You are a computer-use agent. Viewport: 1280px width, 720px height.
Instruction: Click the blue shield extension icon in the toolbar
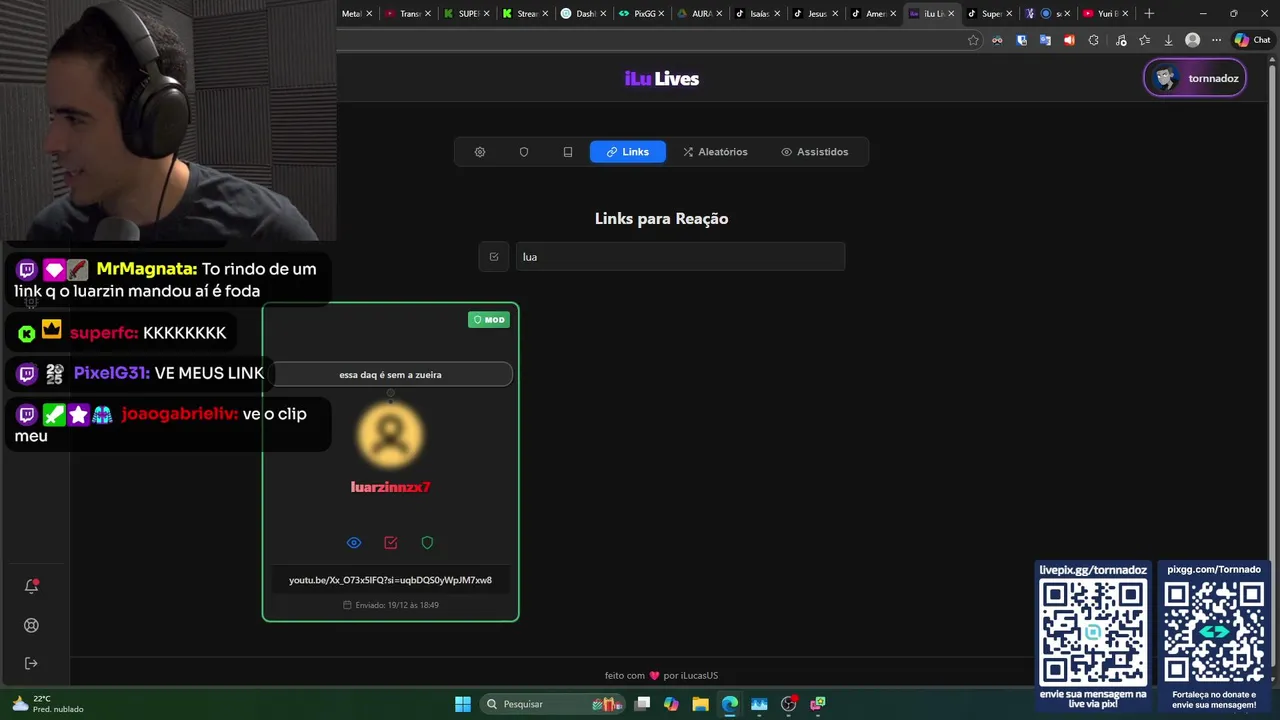pos(1021,41)
